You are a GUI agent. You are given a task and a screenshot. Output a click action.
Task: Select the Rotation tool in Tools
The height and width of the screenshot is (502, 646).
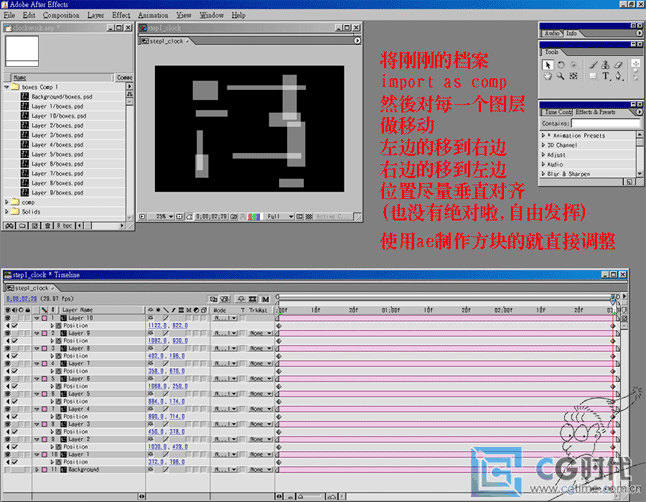(x=561, y=65)
